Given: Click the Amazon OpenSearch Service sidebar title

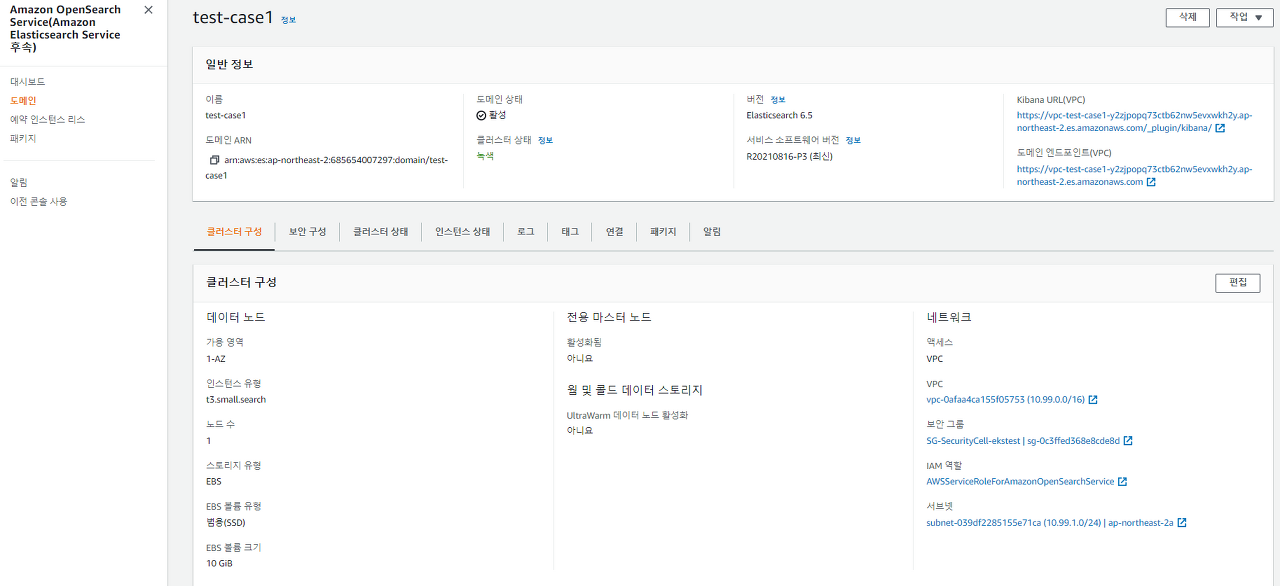Looking at the screenshot, I should click(65, 28).
